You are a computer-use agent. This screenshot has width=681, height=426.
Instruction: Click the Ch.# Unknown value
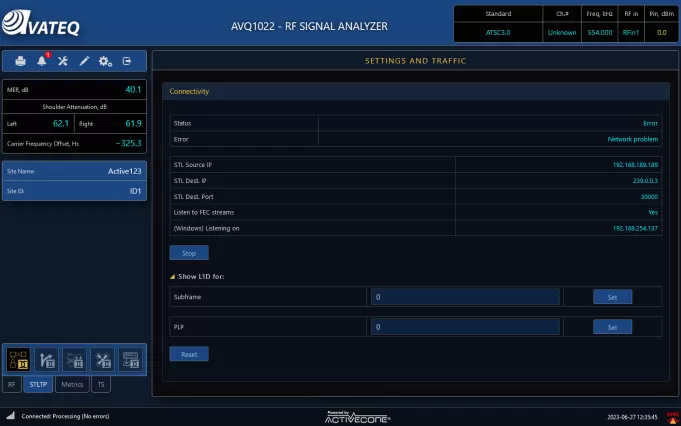pos(562,33)
